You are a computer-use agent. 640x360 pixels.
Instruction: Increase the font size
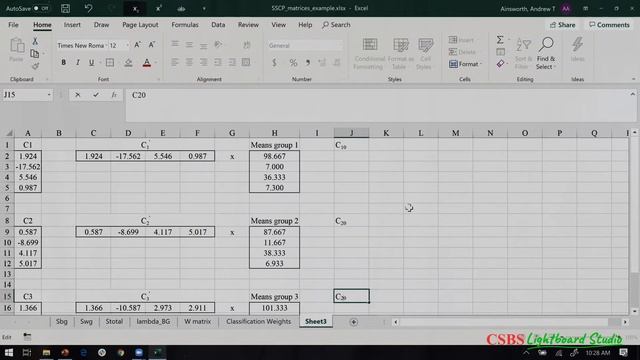coord(138,45)
